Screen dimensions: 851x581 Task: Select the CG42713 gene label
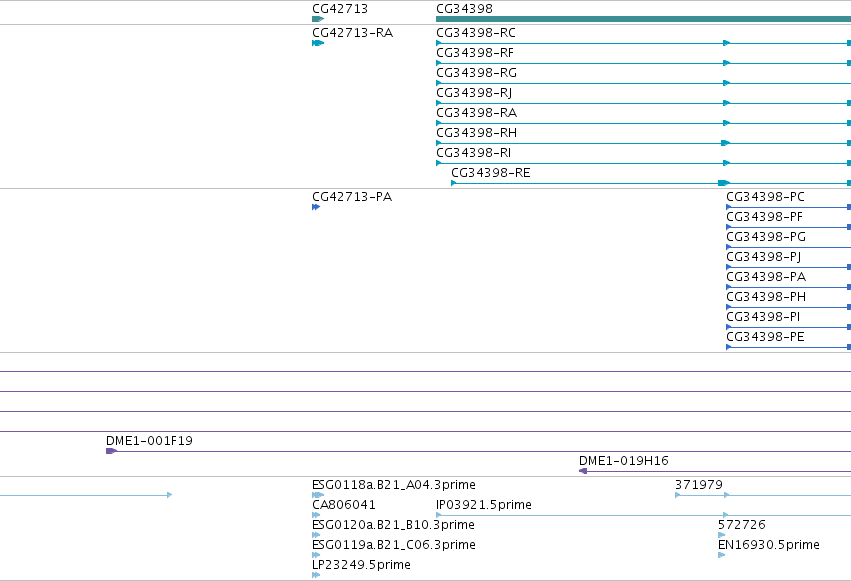[340, 9]
